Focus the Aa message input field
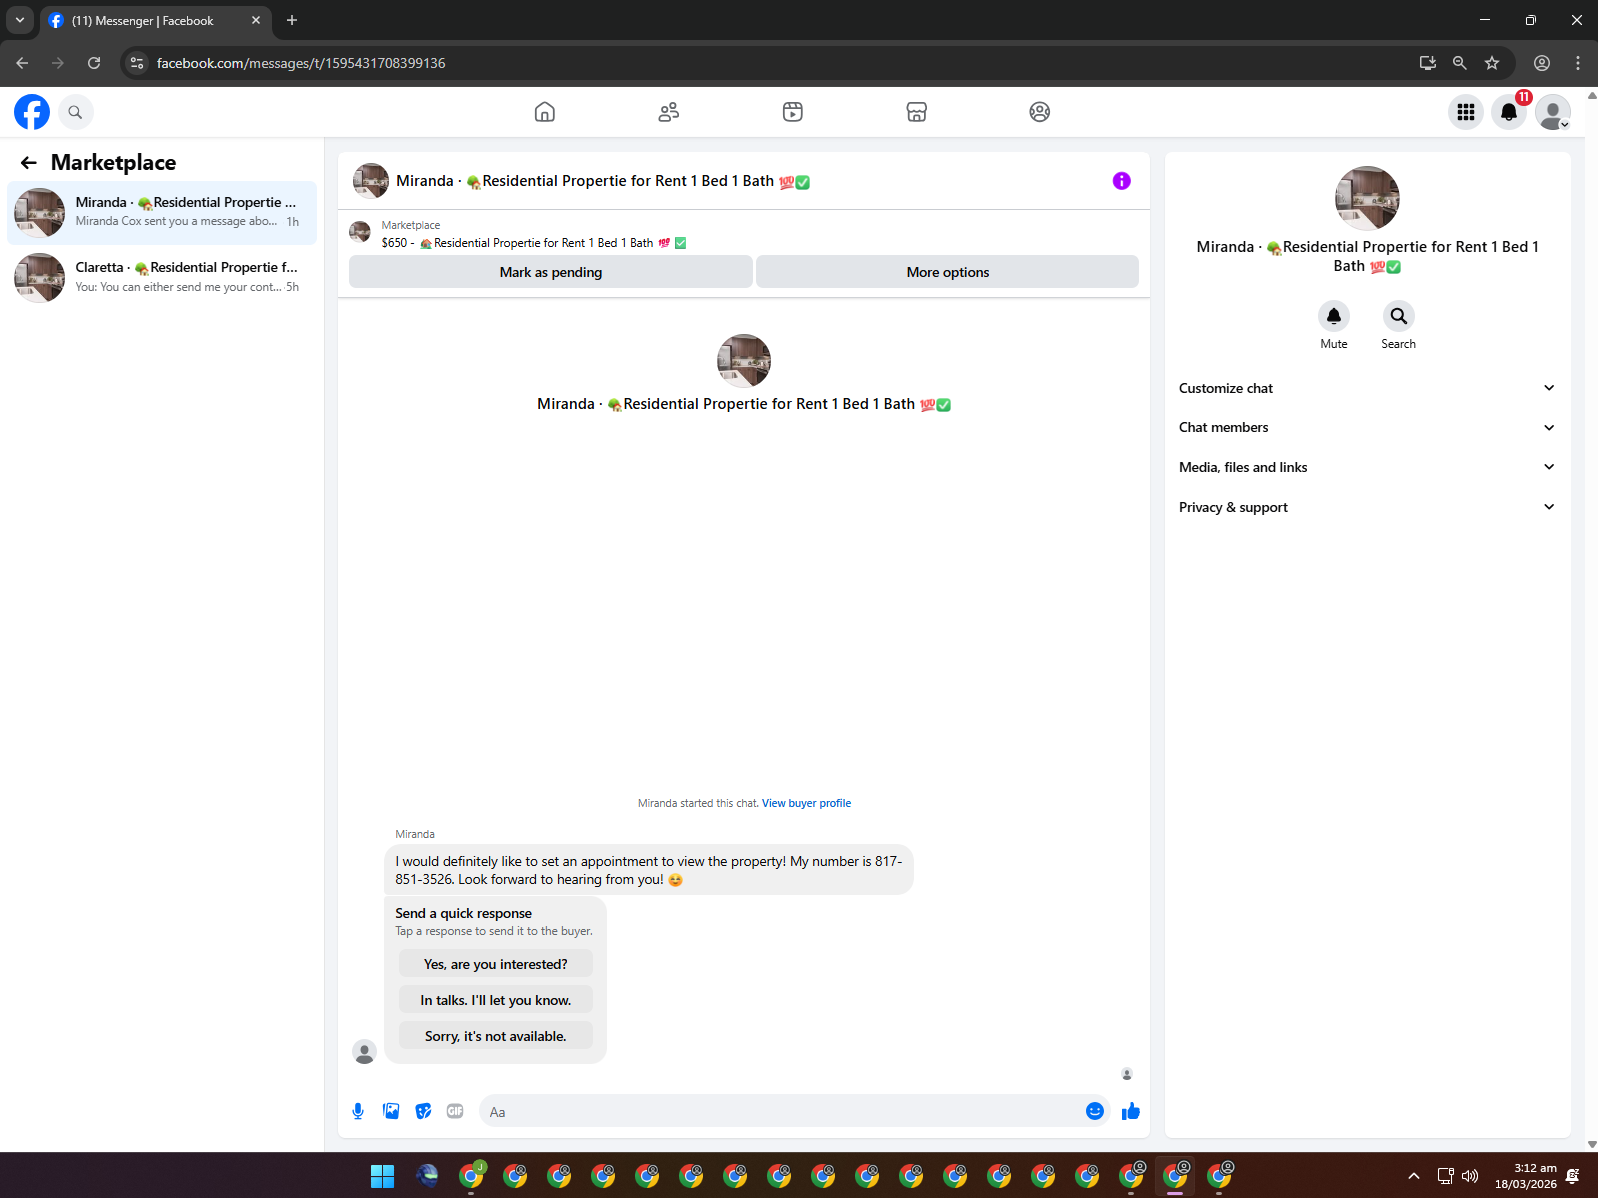 click(x=780, y=1111)
